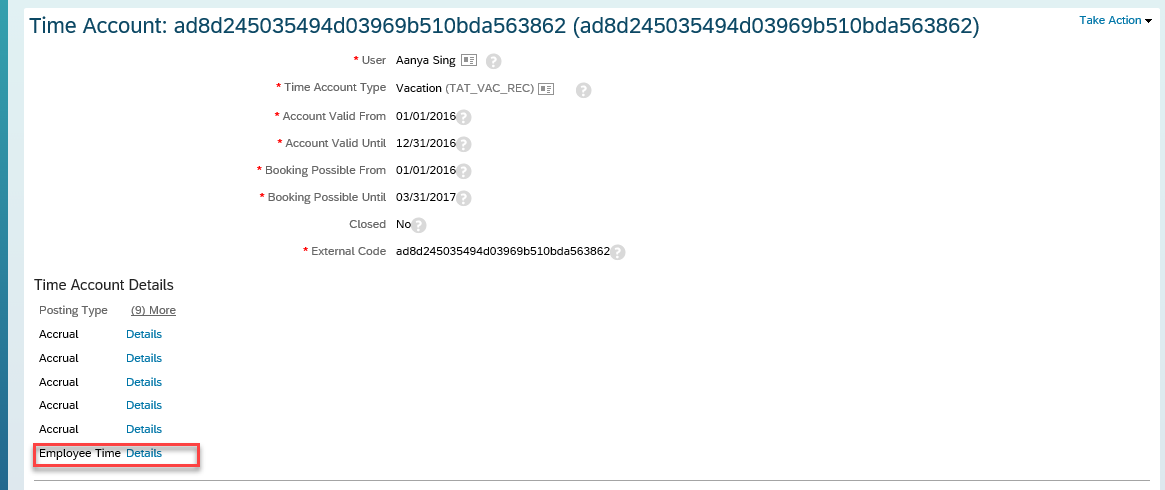Open Details for the third Accrual posting

point(144,382)
